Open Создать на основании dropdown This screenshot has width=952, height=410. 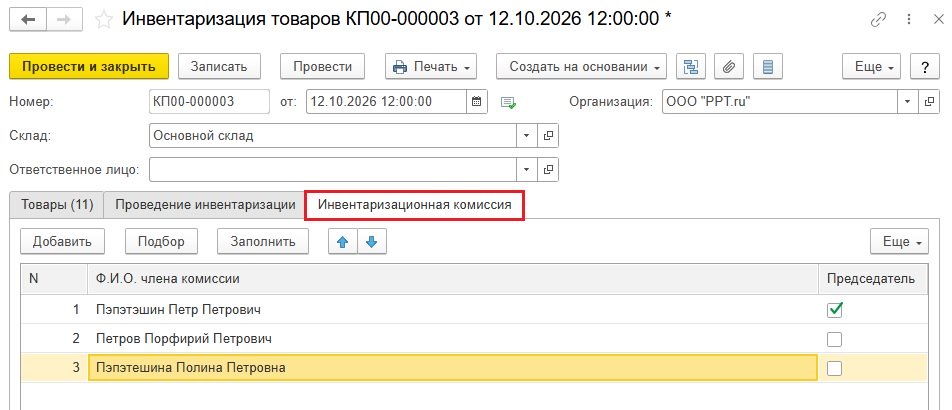tap(581, 67)
